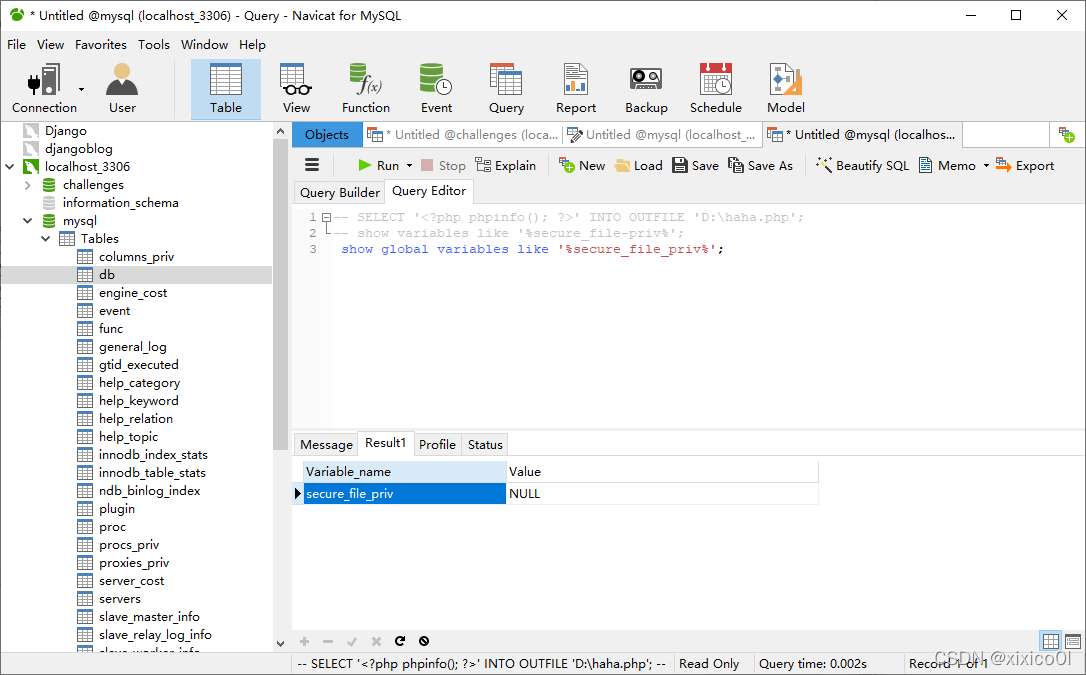Viewport: 1086px width, 675px height.
Task: Select the columns_priv table
Action: tap(136, 257)
